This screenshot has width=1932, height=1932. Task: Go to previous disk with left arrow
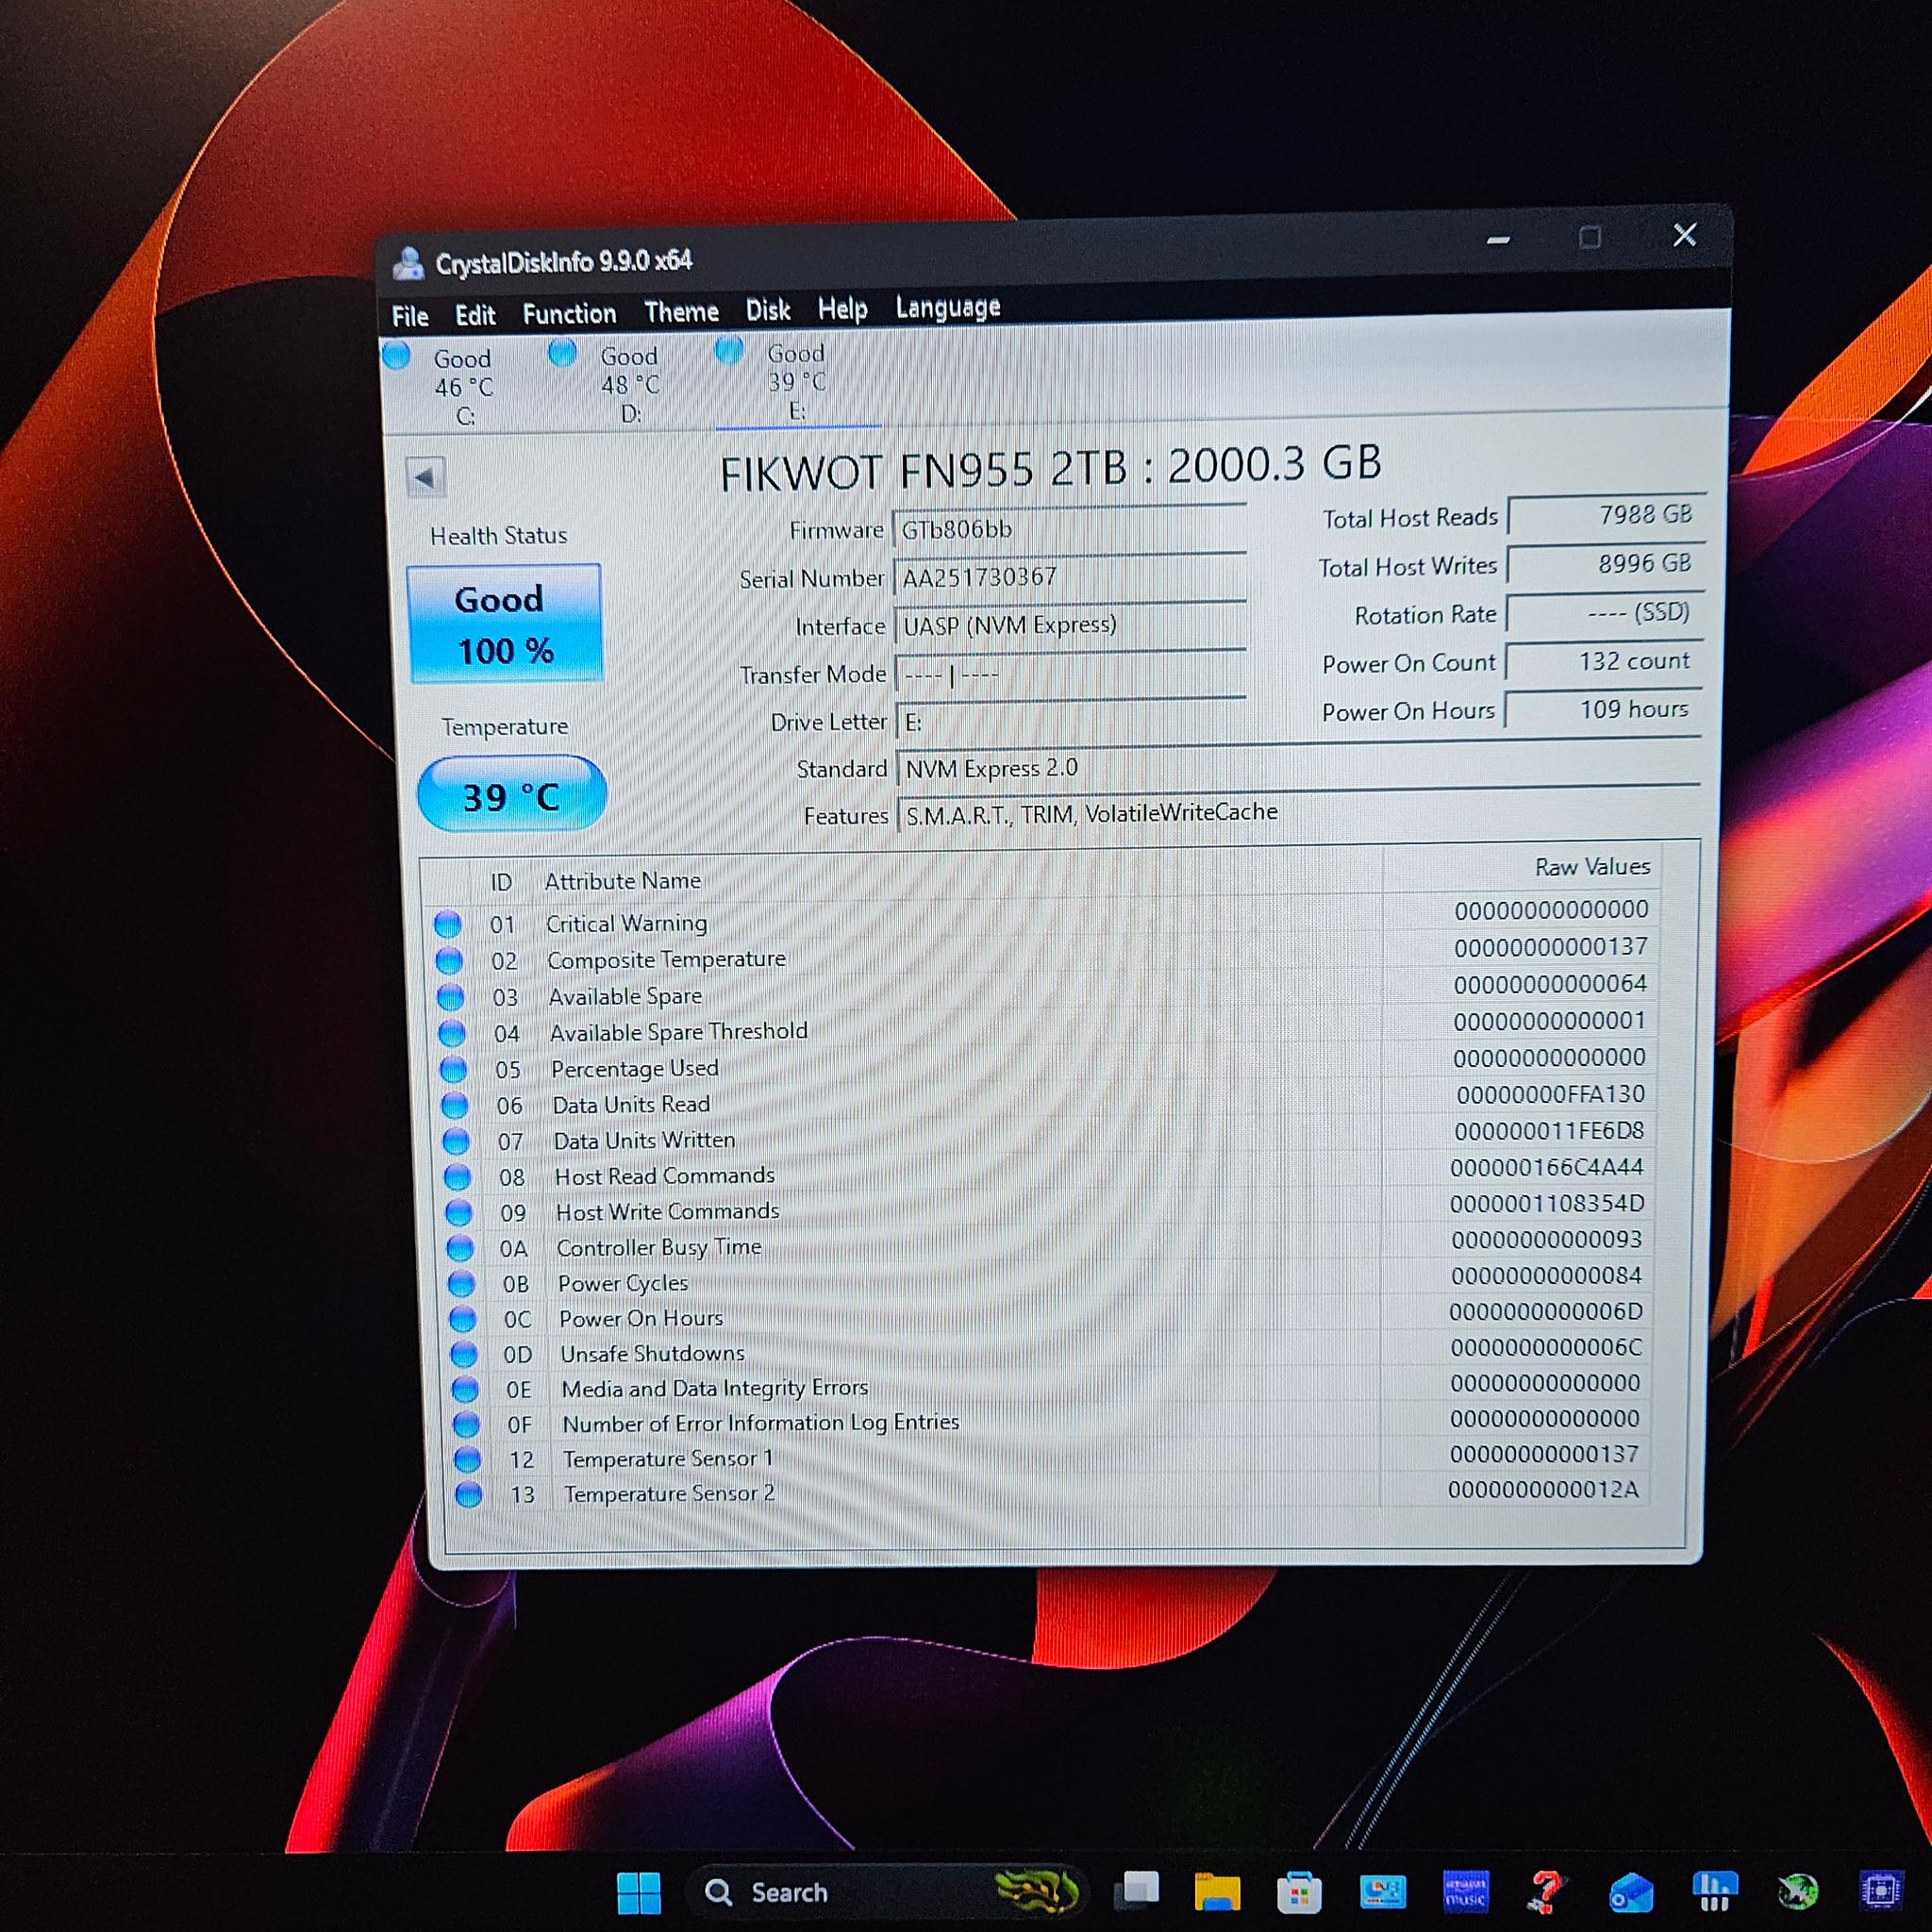425,477
